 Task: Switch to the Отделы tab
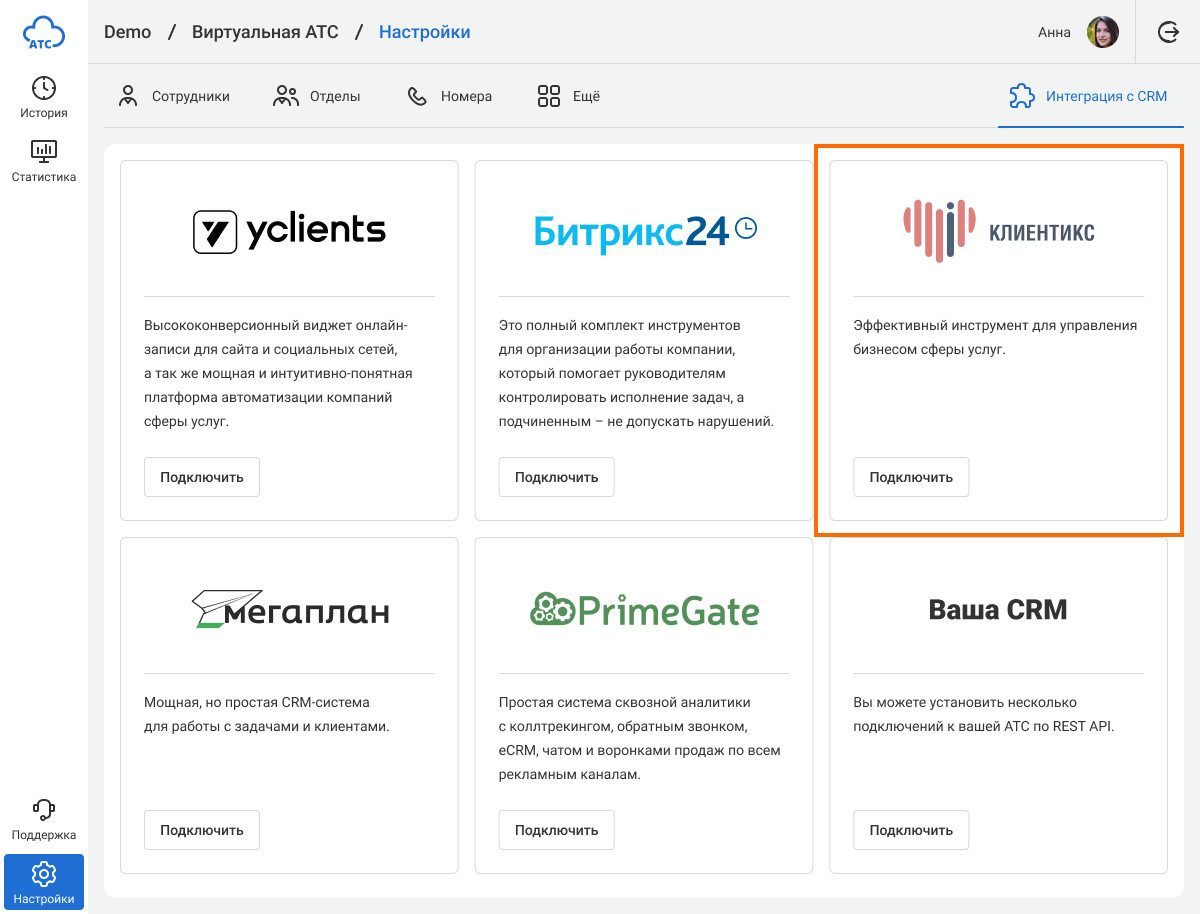(x=317, y=97)
